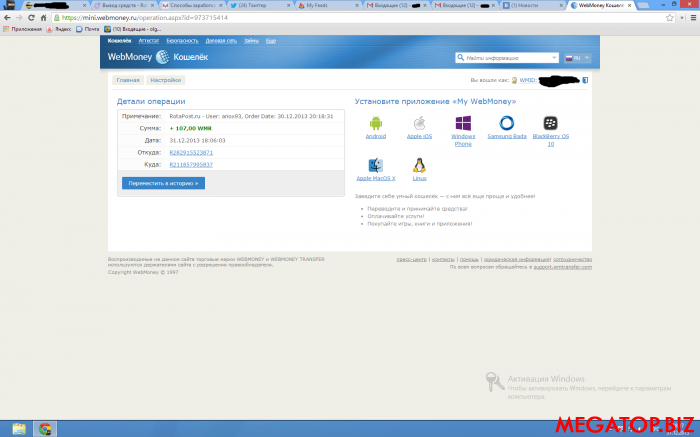Screen dimensions: 700x437
Task: Open the Apple iOS app icon
Action: (x=419, y=123)
